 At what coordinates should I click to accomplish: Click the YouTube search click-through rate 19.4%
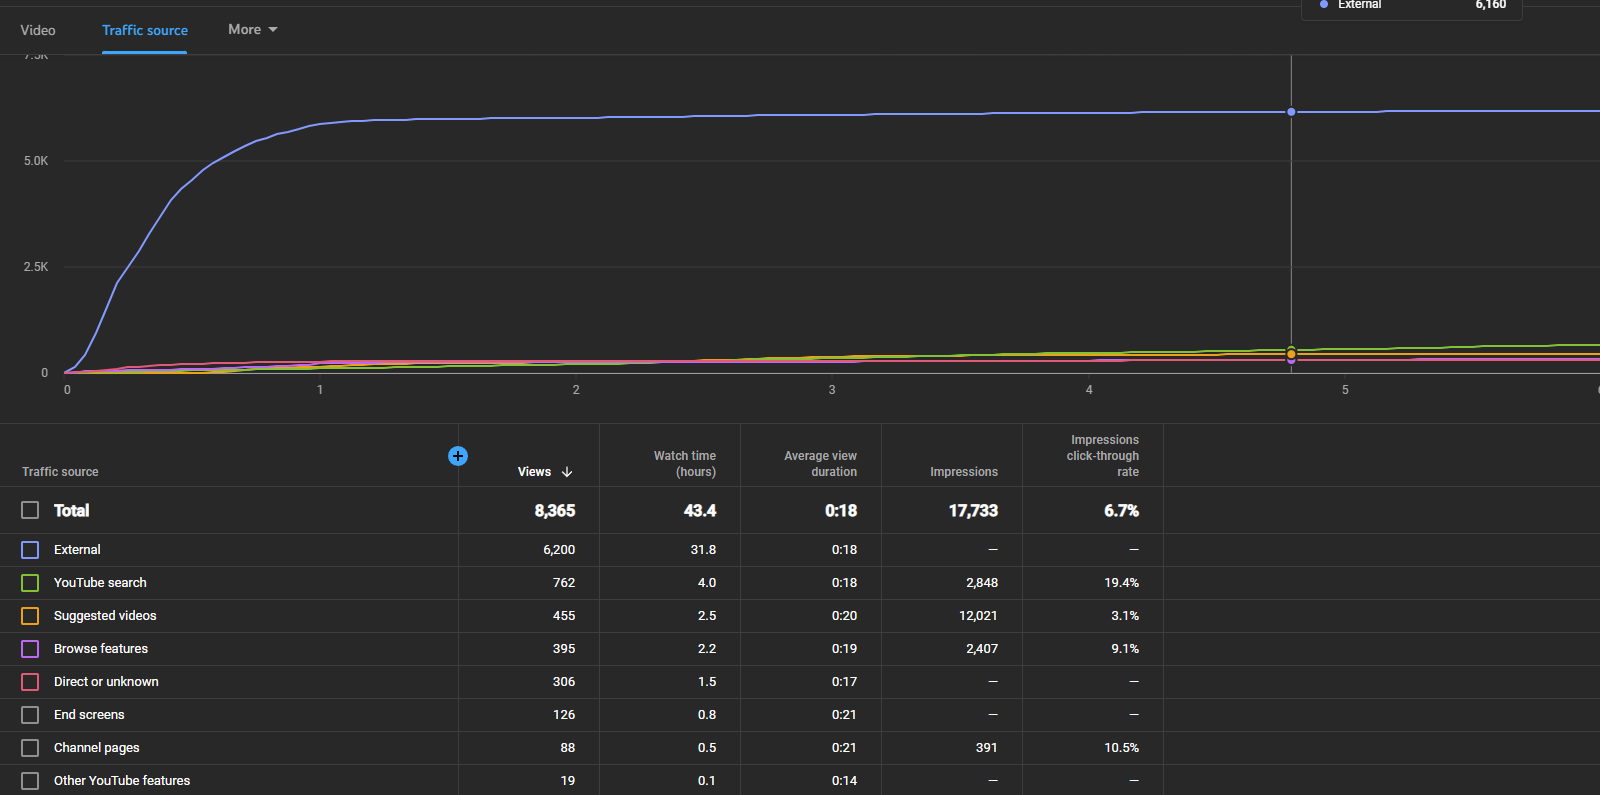pos(1122,583)
